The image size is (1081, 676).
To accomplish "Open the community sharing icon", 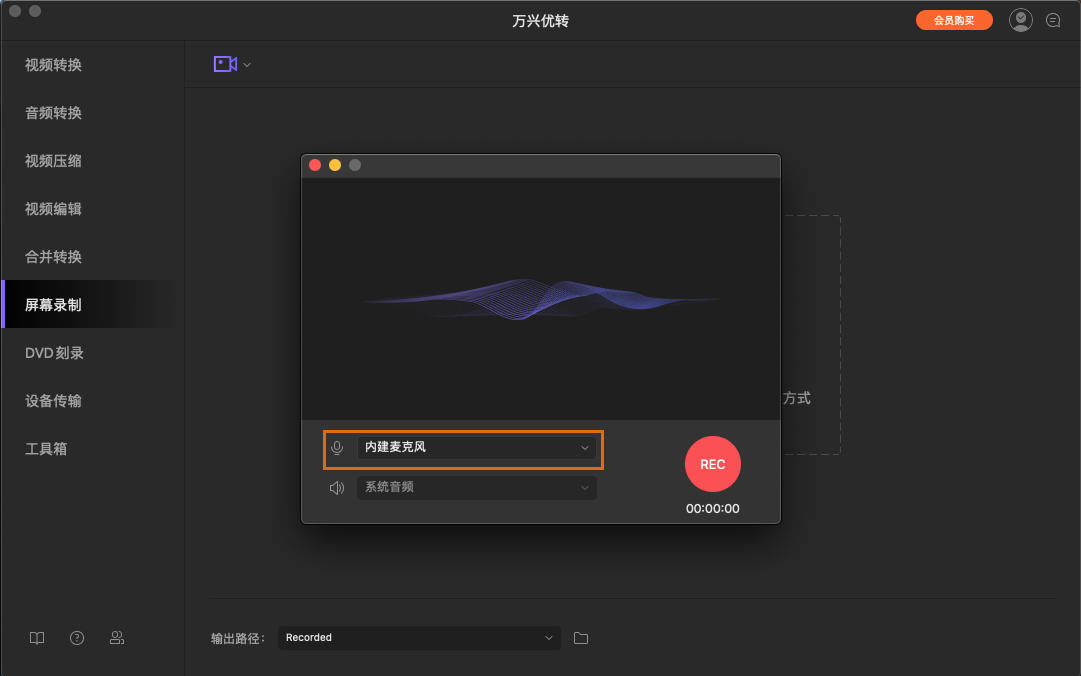I will 117,637.
